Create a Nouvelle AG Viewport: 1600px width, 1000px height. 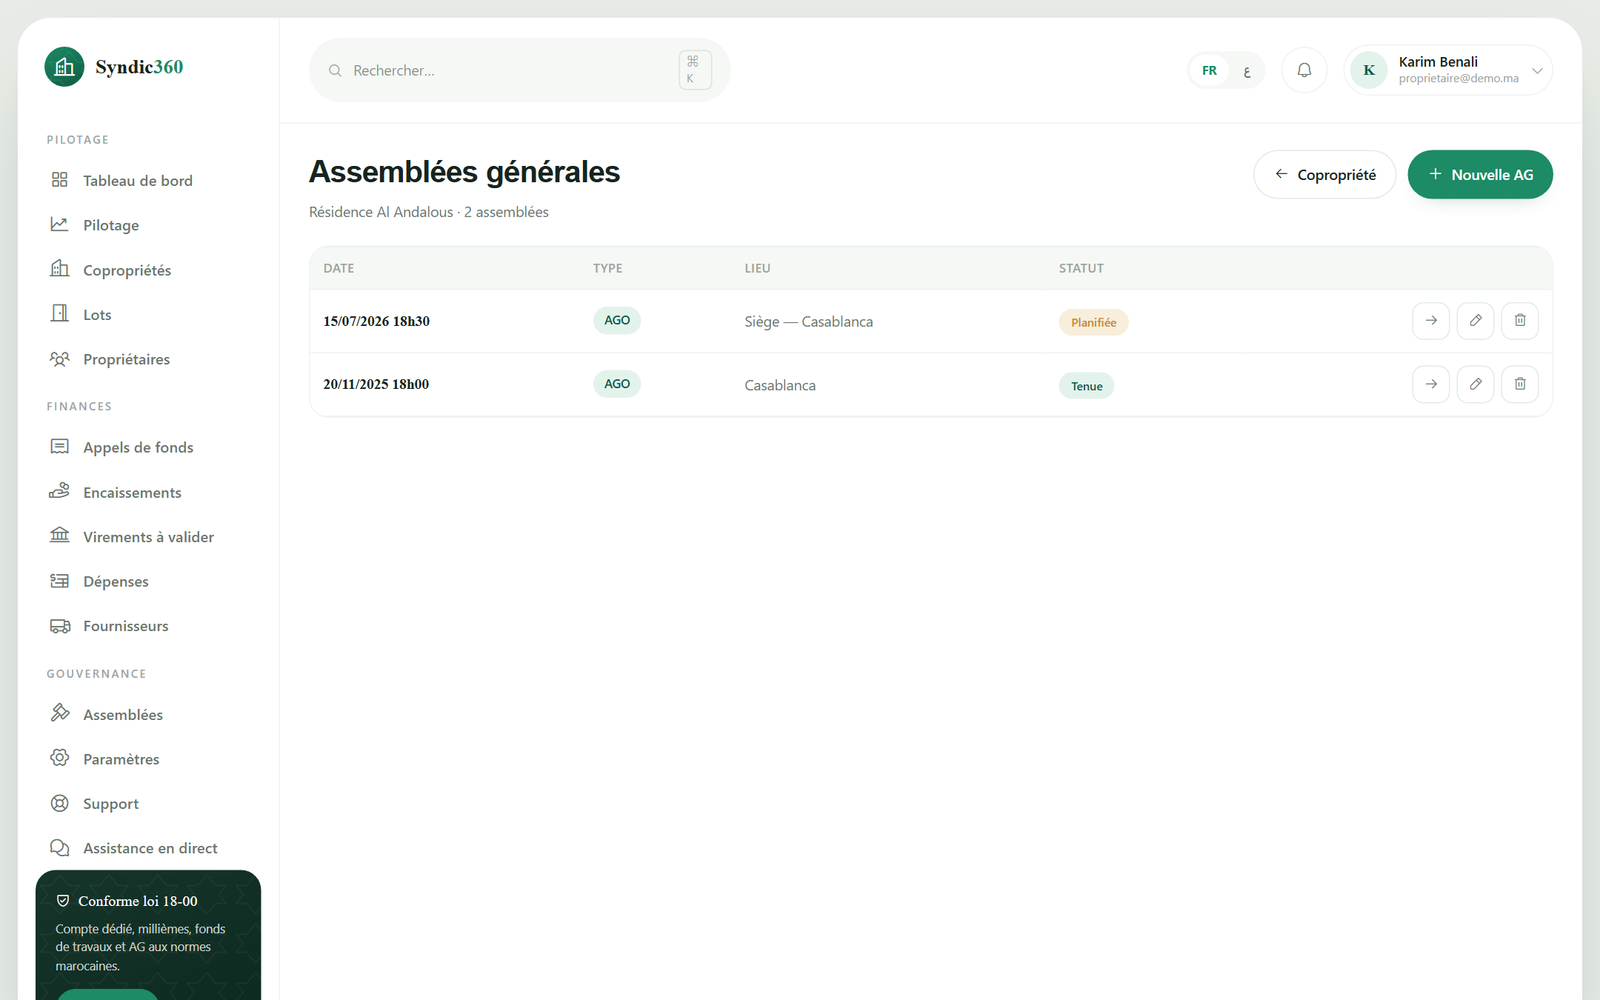(1480, 175)
